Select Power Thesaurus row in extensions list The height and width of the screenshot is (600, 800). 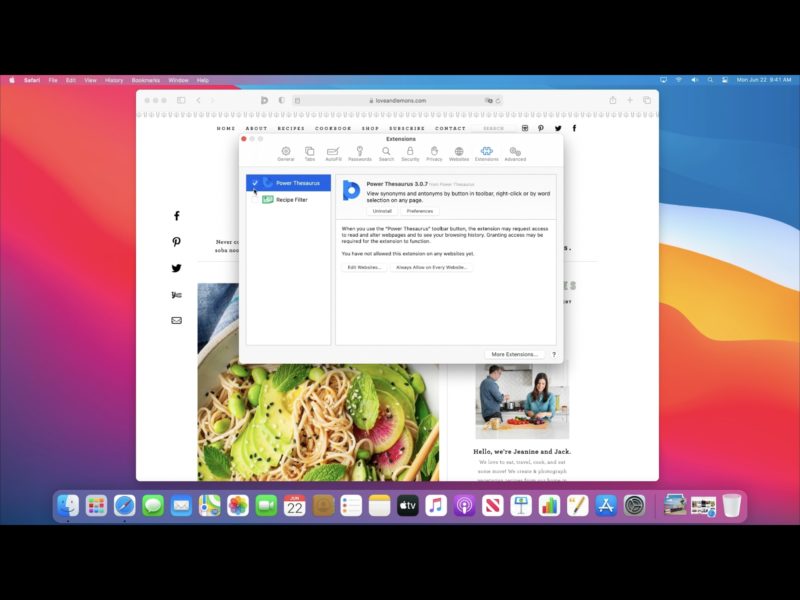288,183
